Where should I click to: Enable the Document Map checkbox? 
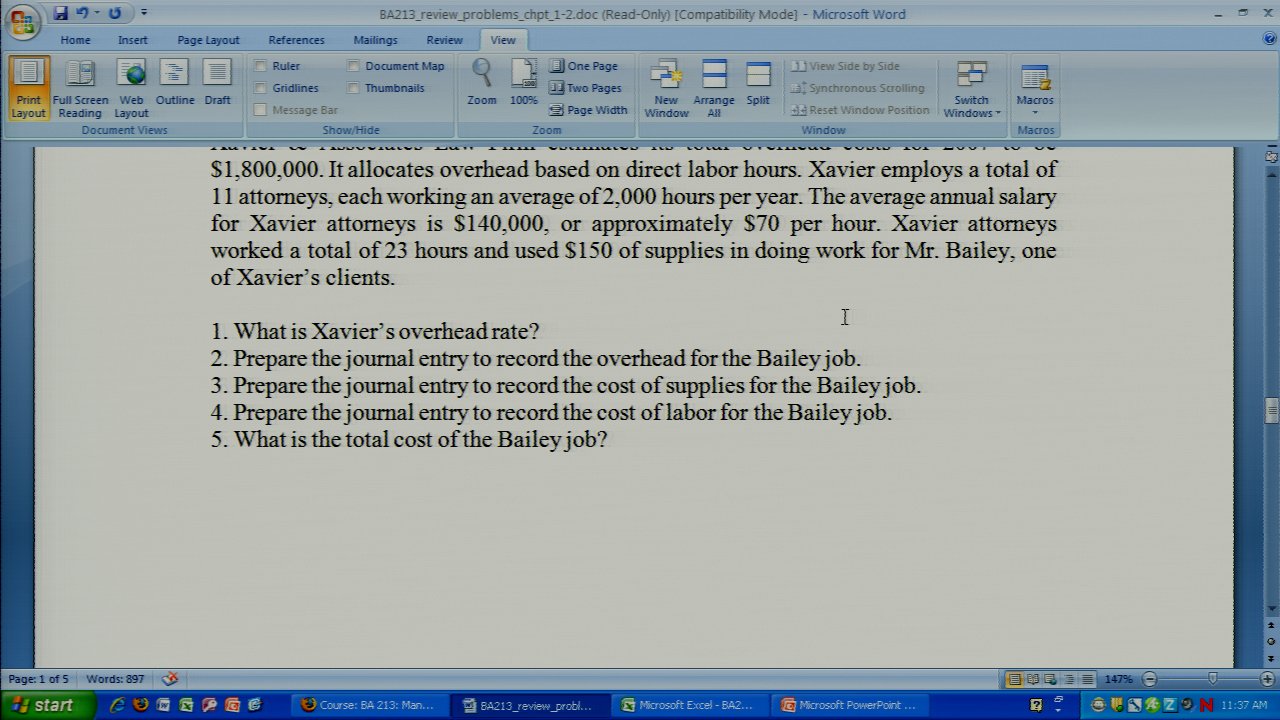354,66
